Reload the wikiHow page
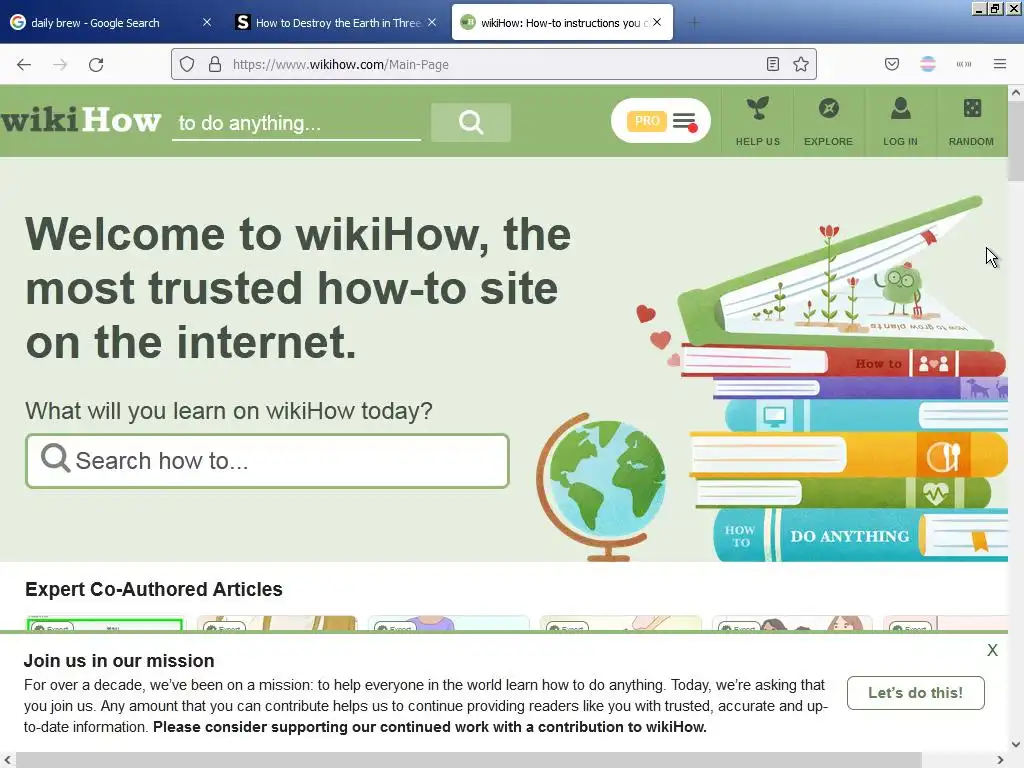Viewport: 1024px width, 768px height. pyautogui.click(x=96, y=64)
